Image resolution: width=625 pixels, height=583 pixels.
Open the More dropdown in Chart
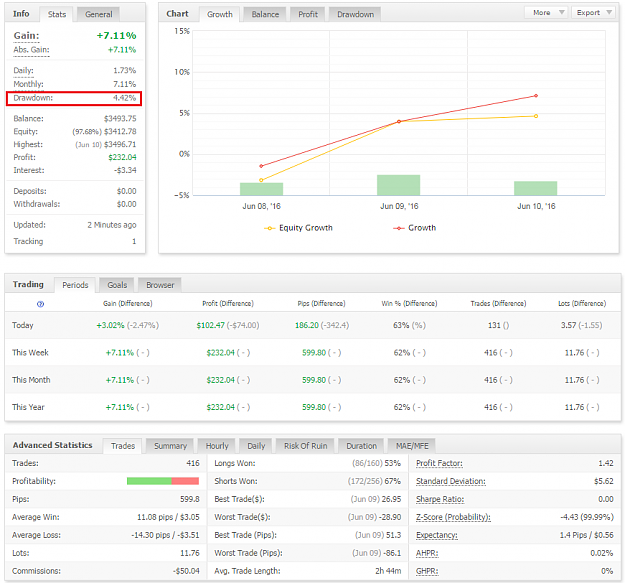[548, 13]
